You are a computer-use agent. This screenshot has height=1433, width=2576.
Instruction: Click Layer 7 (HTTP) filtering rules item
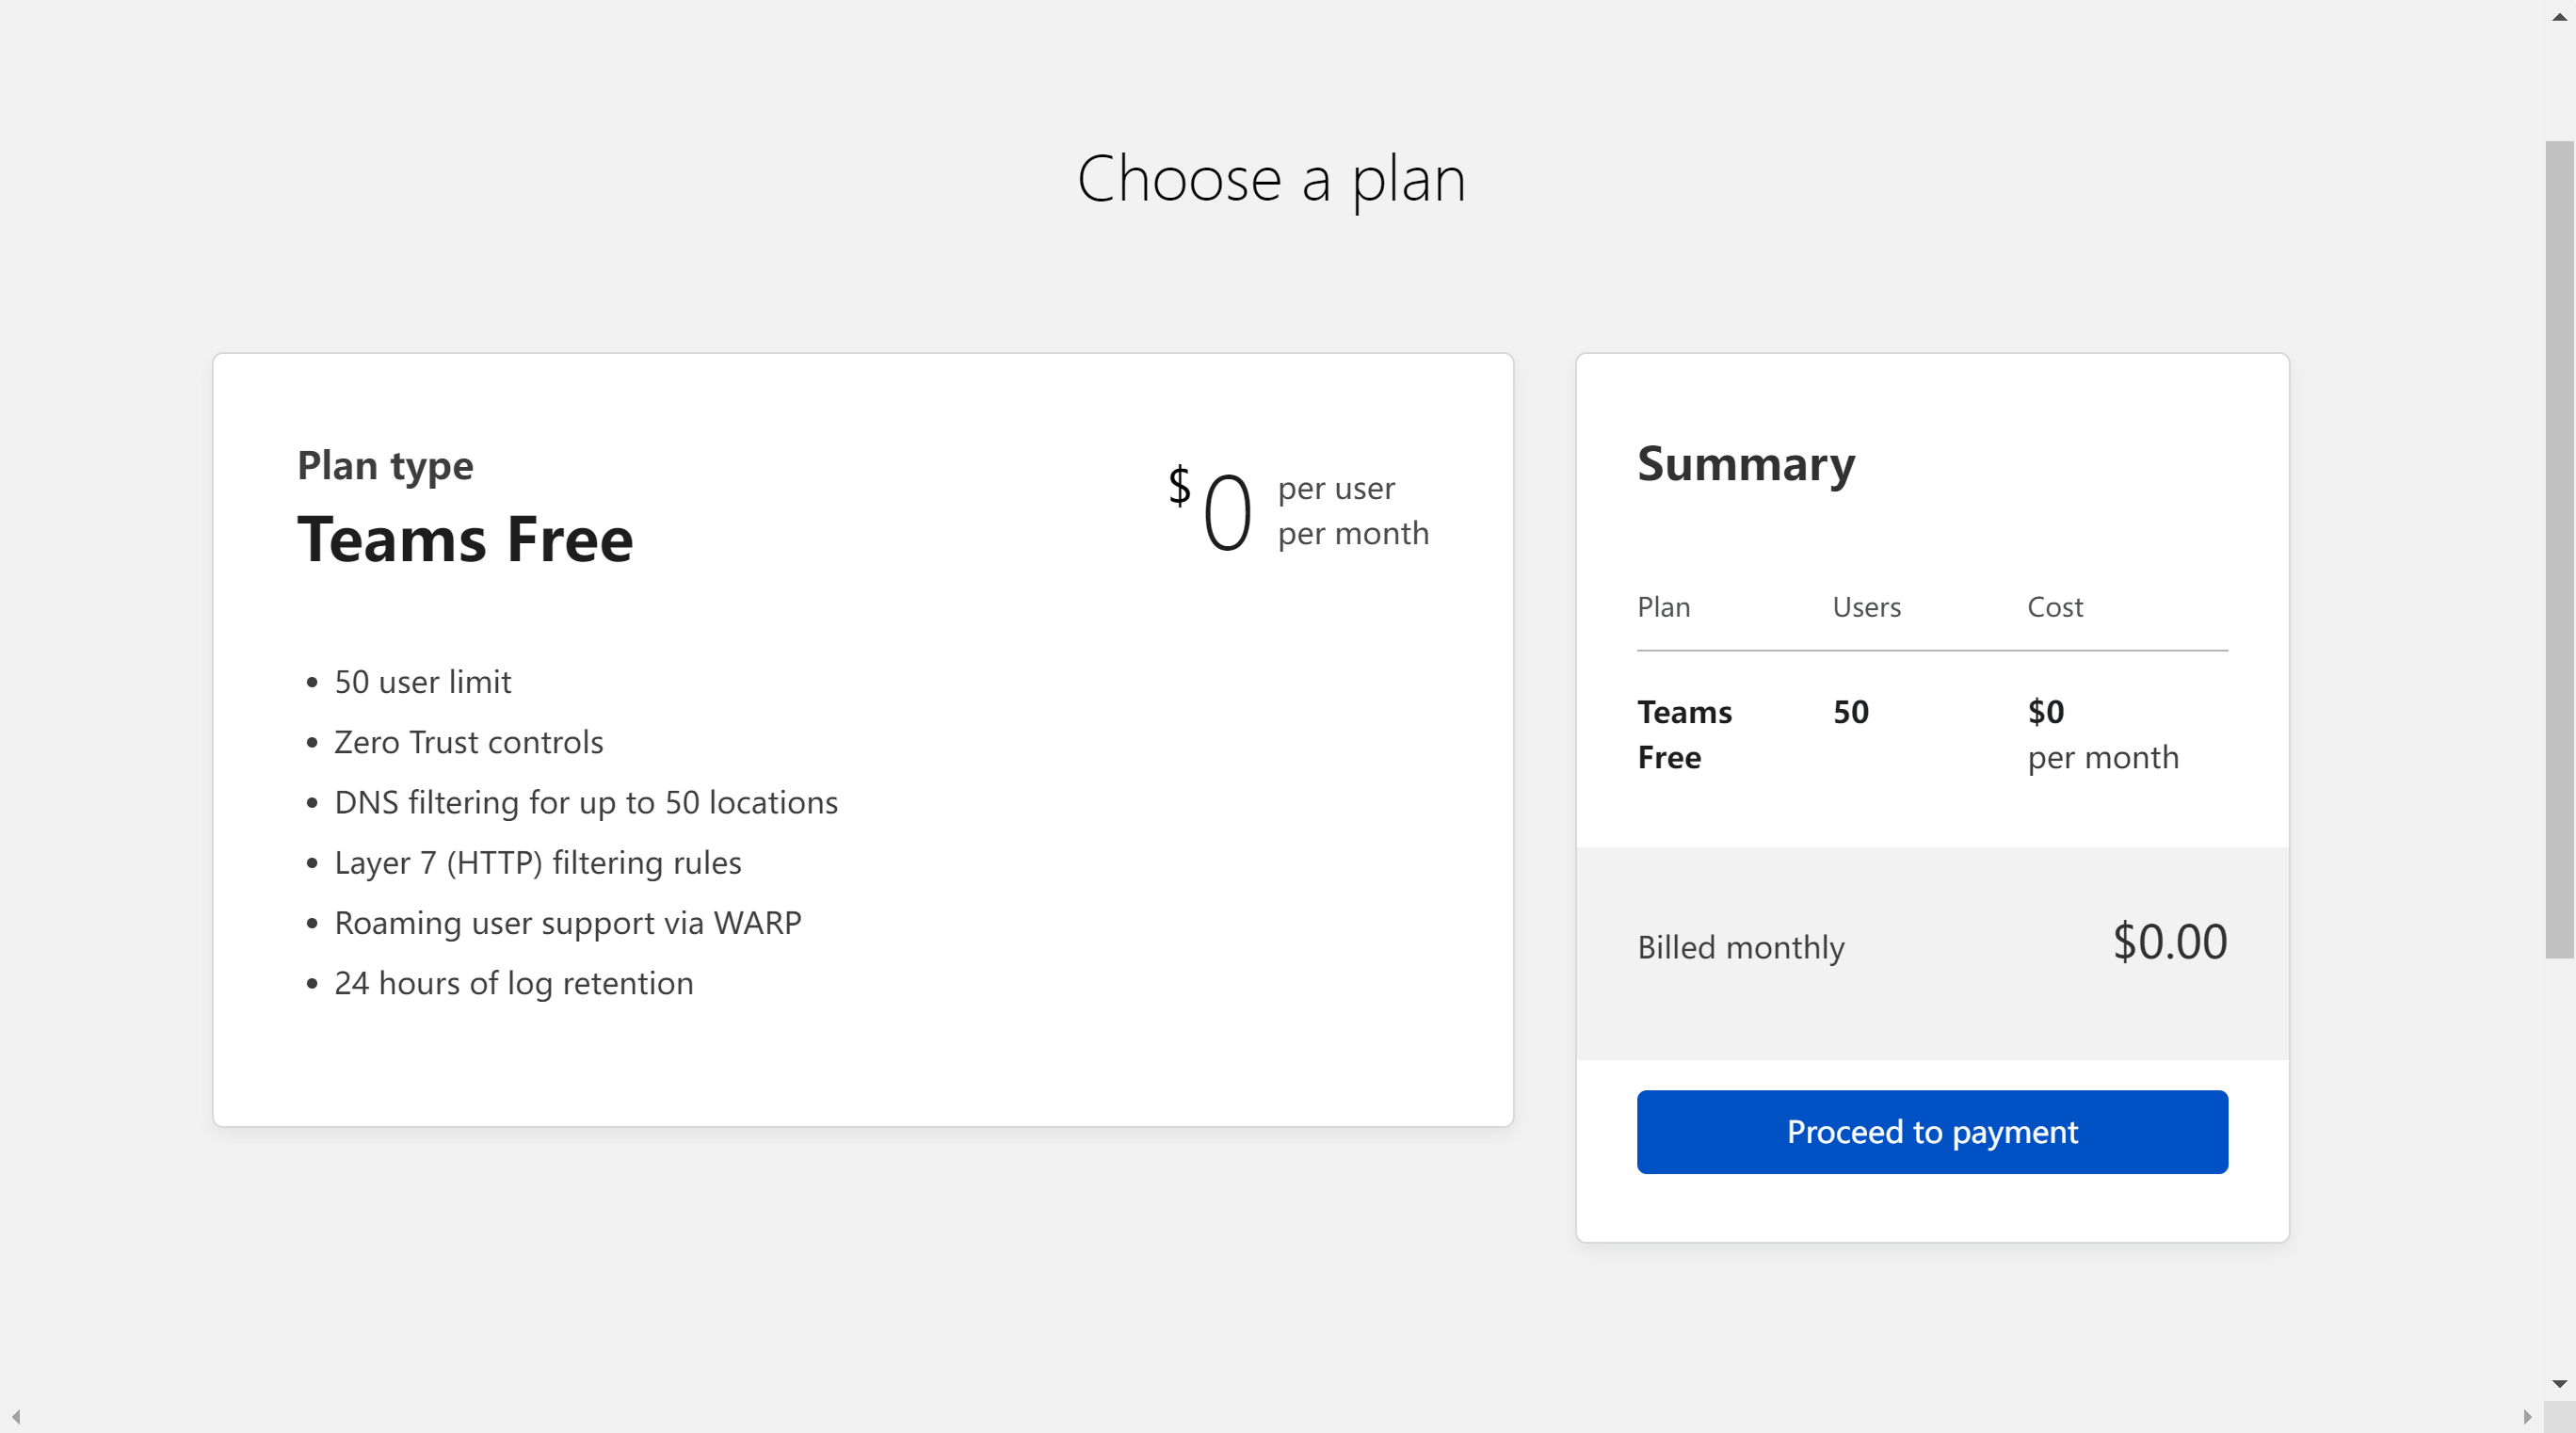click(537, 862)
